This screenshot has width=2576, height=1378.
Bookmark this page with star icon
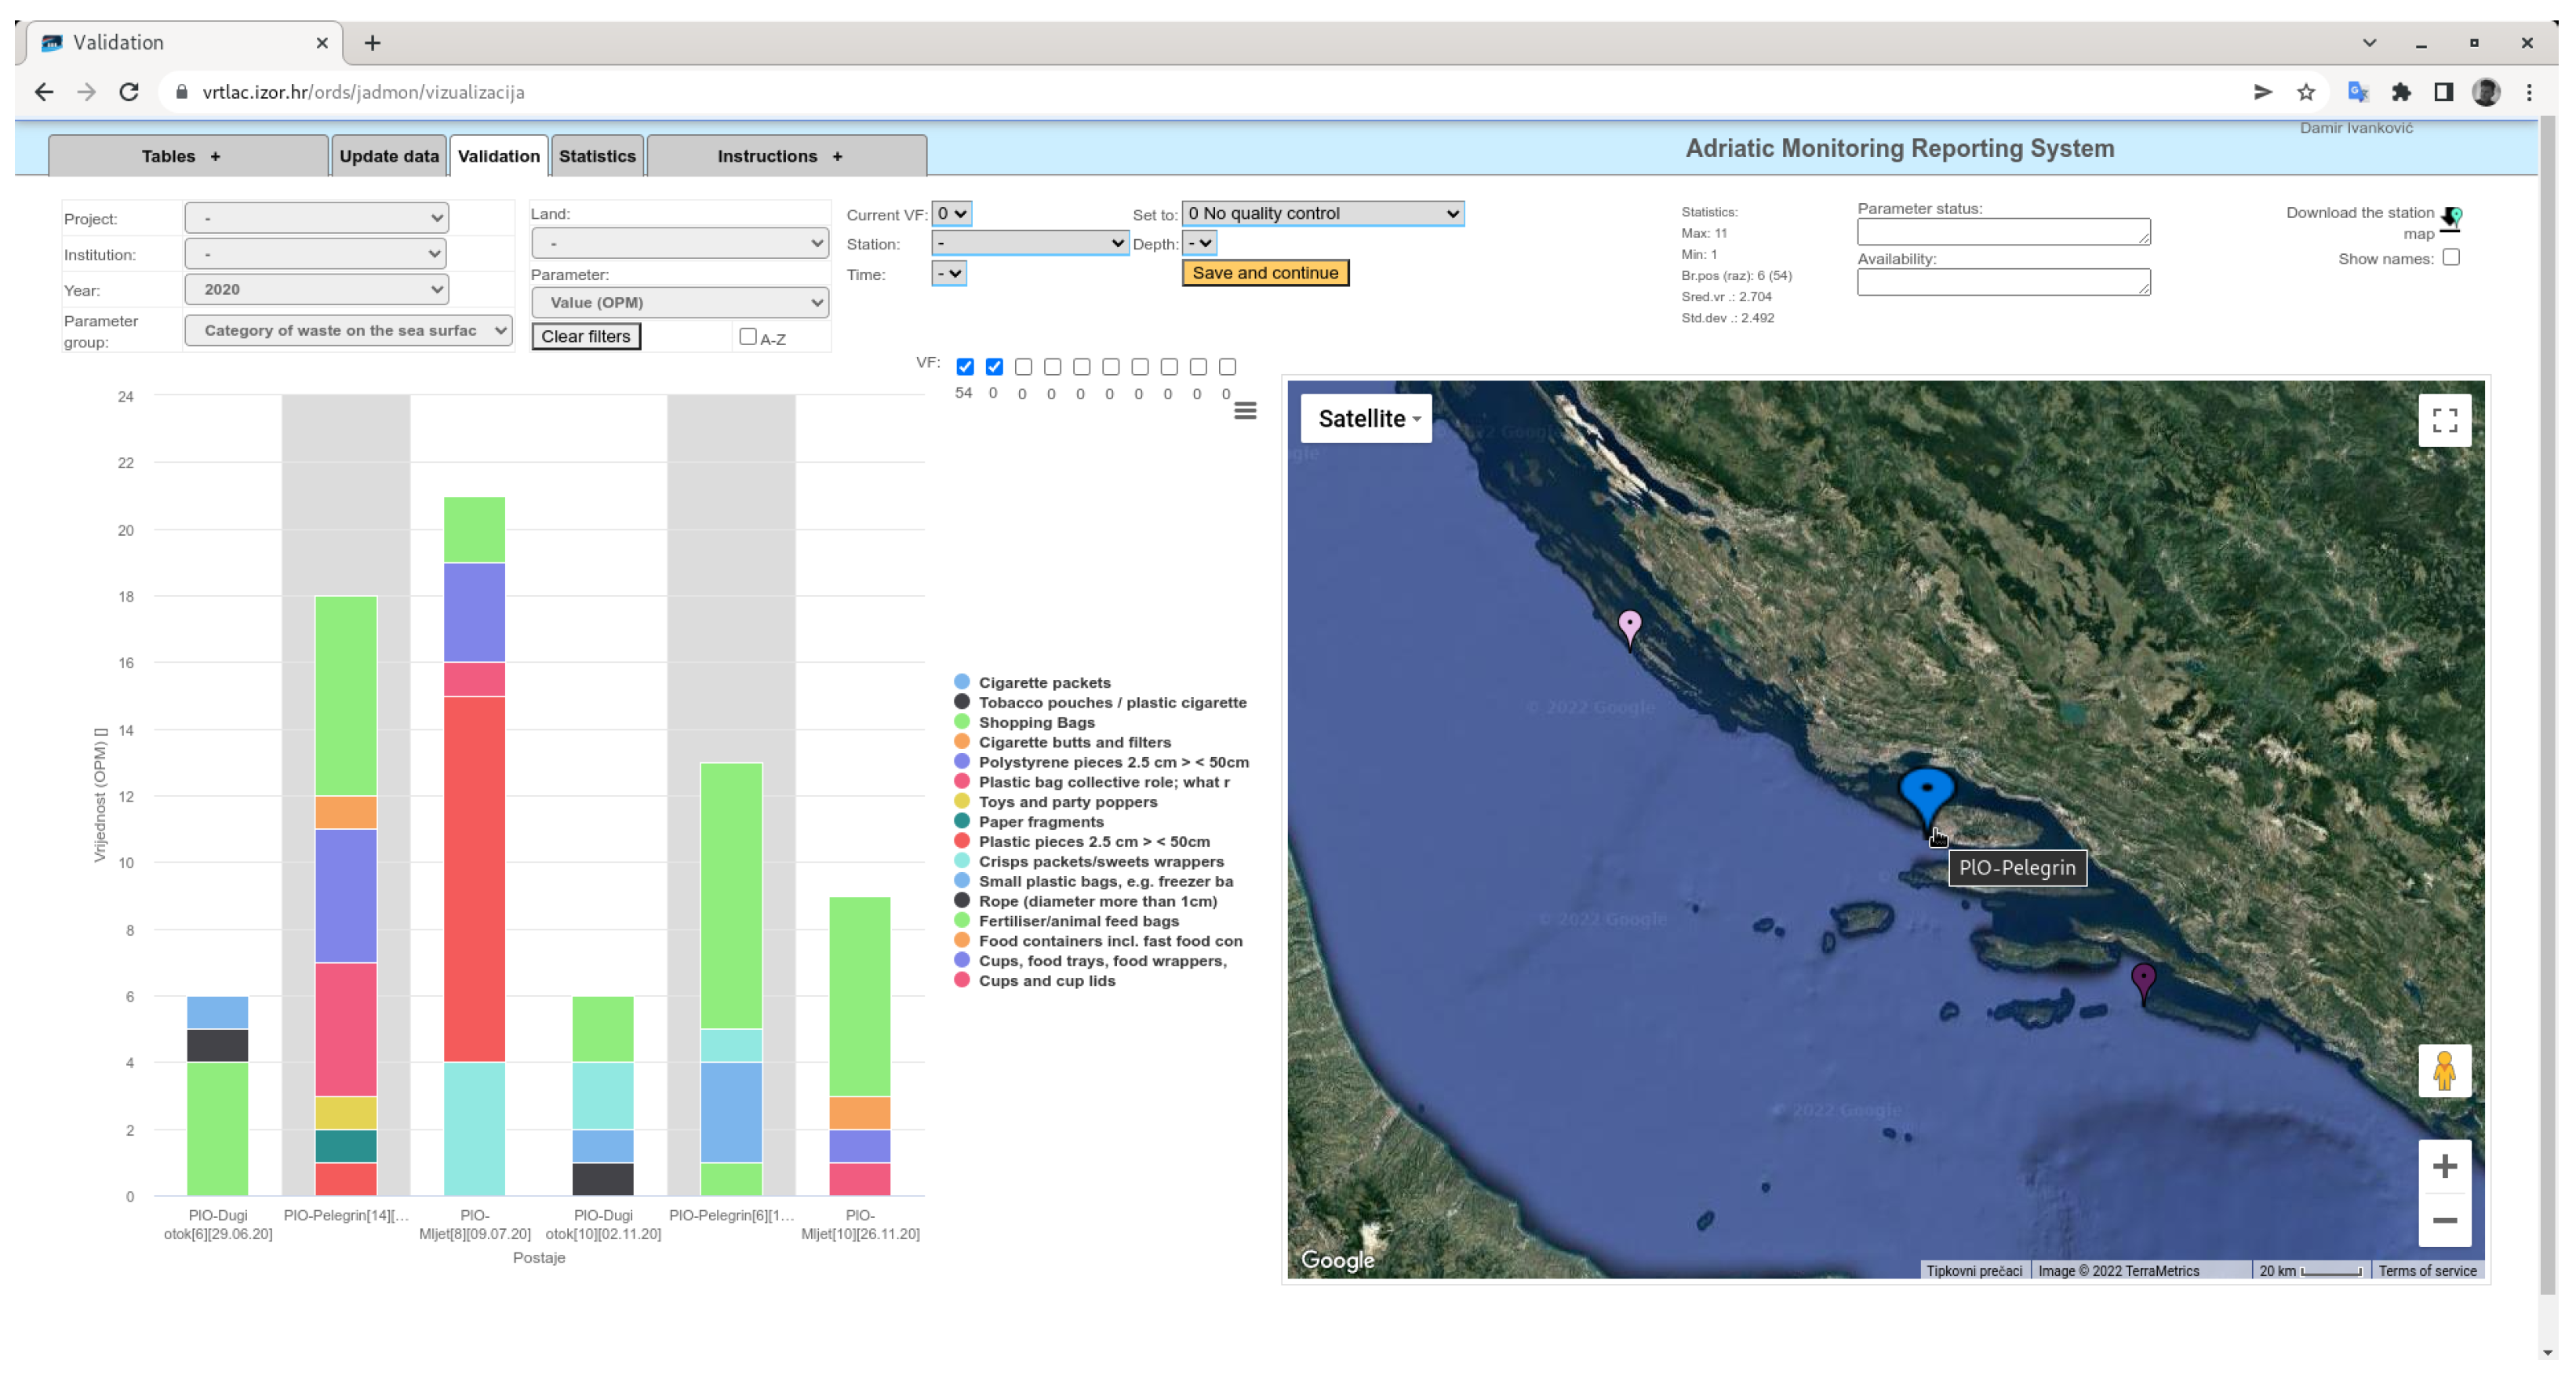coord(2305,92)
